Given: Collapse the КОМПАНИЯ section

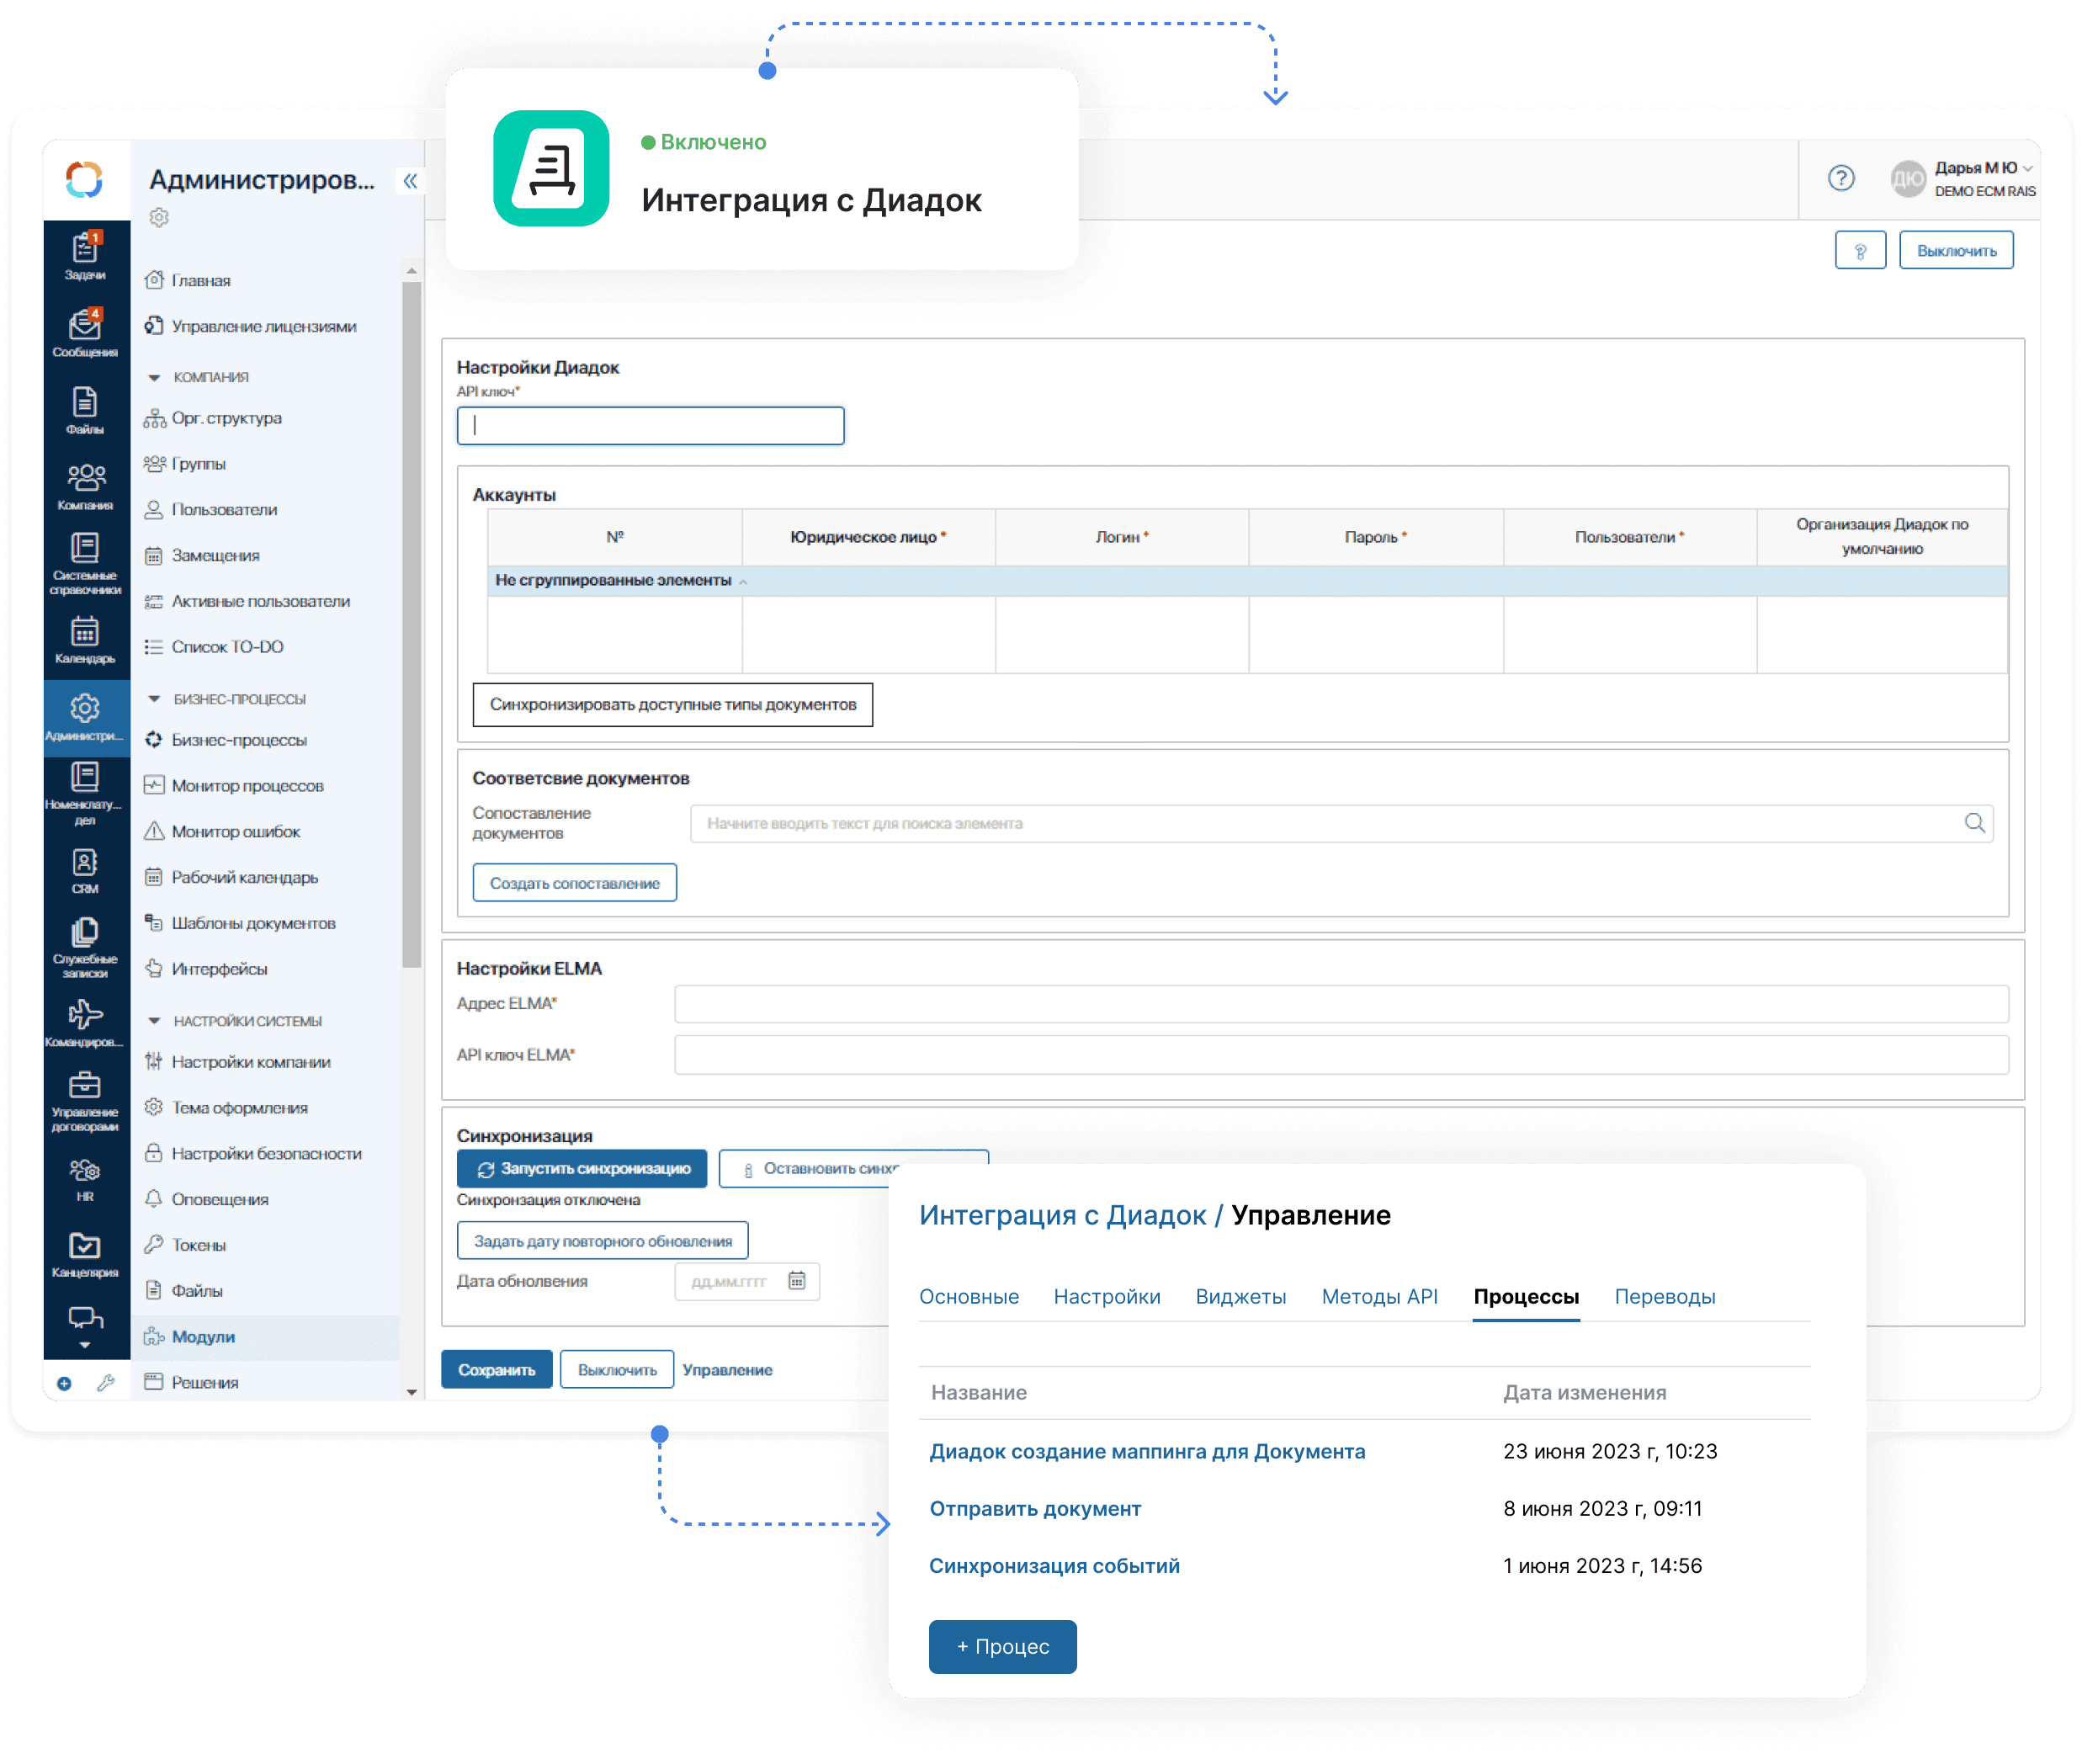Looking at the screenshot, I should (154, 378).
